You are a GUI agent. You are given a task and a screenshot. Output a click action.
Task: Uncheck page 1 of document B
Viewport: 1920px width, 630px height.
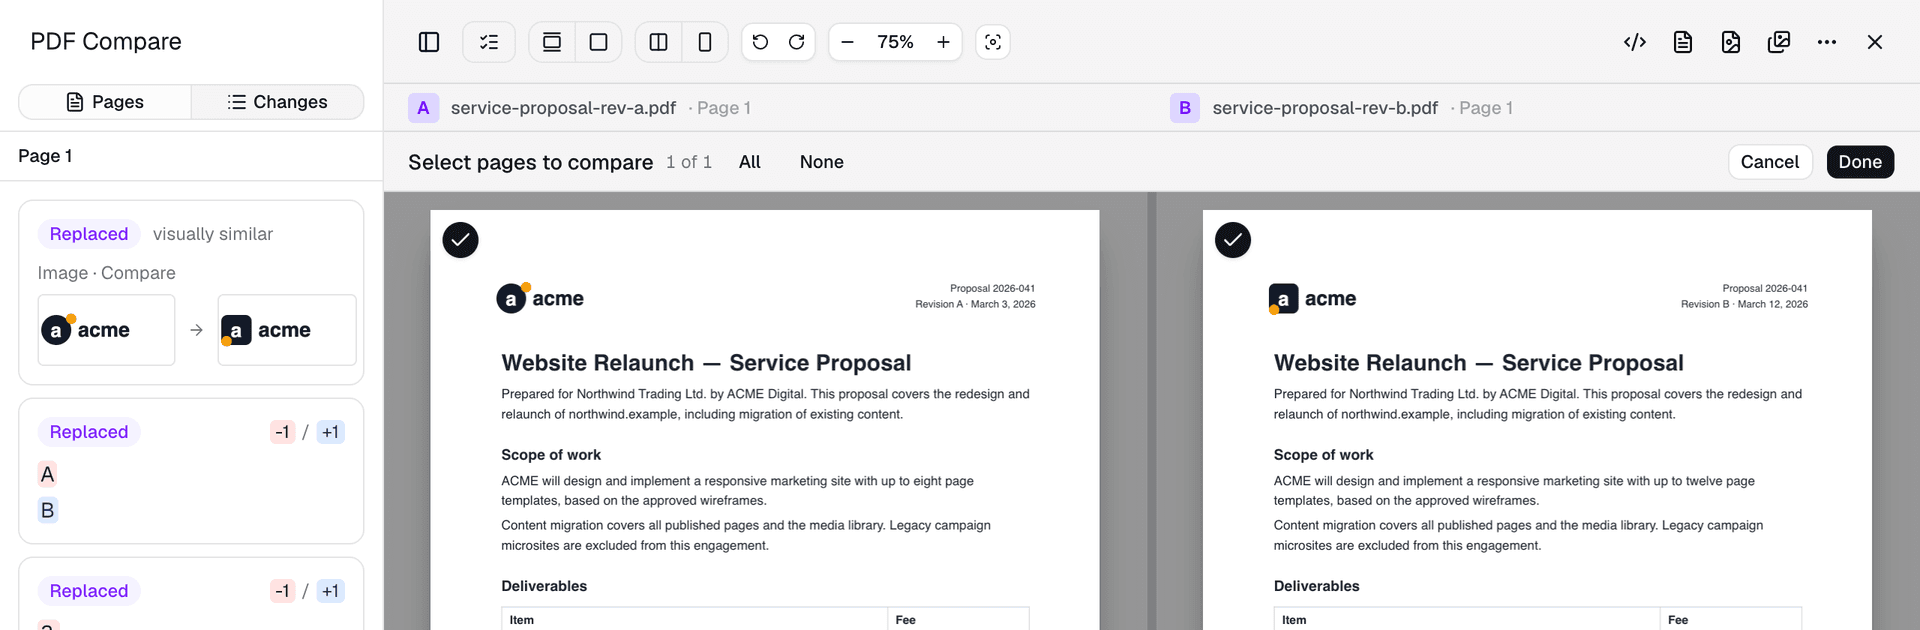tap(1233, 240)
